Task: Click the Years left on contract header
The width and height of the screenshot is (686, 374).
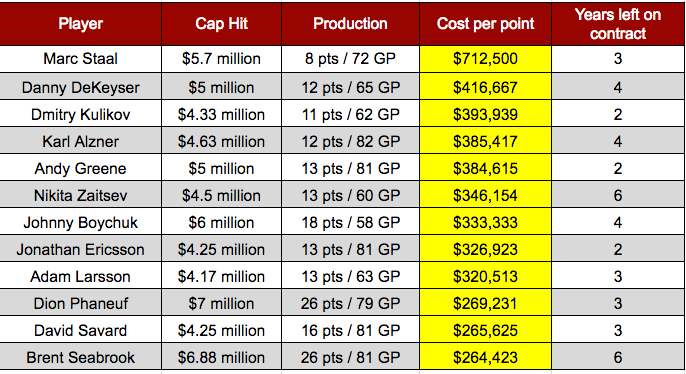Action: (618, 24)
